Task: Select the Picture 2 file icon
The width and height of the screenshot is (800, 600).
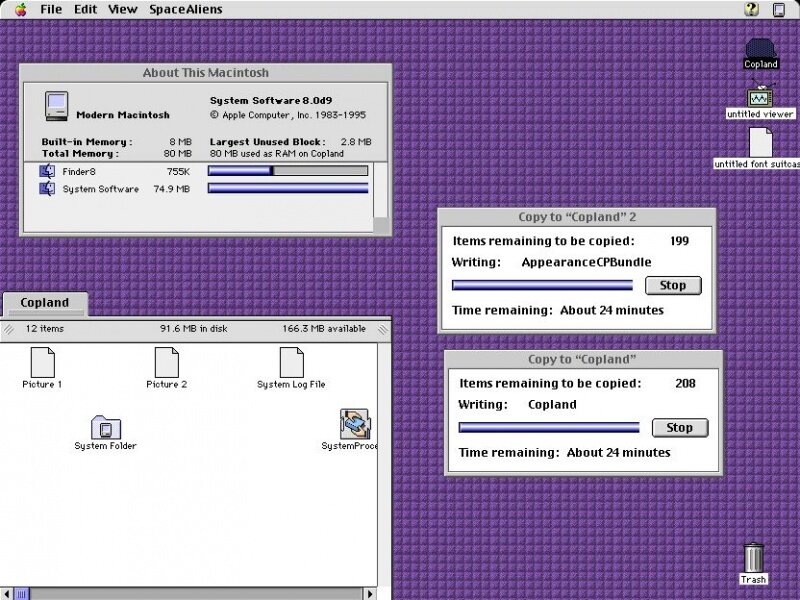Action: tap(166, 362)
